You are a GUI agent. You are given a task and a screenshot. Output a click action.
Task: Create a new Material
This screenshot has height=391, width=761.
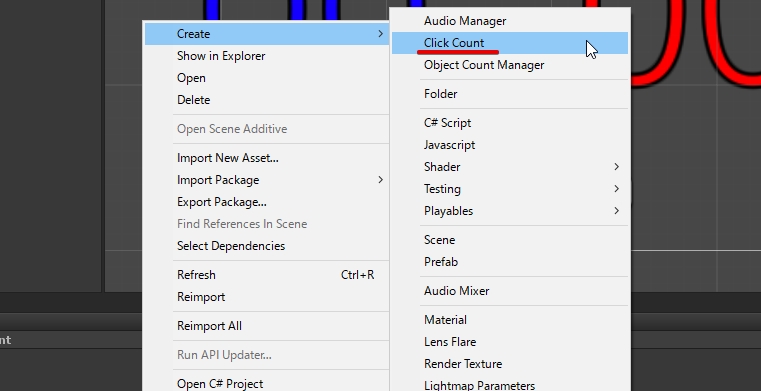coord(510,320)
